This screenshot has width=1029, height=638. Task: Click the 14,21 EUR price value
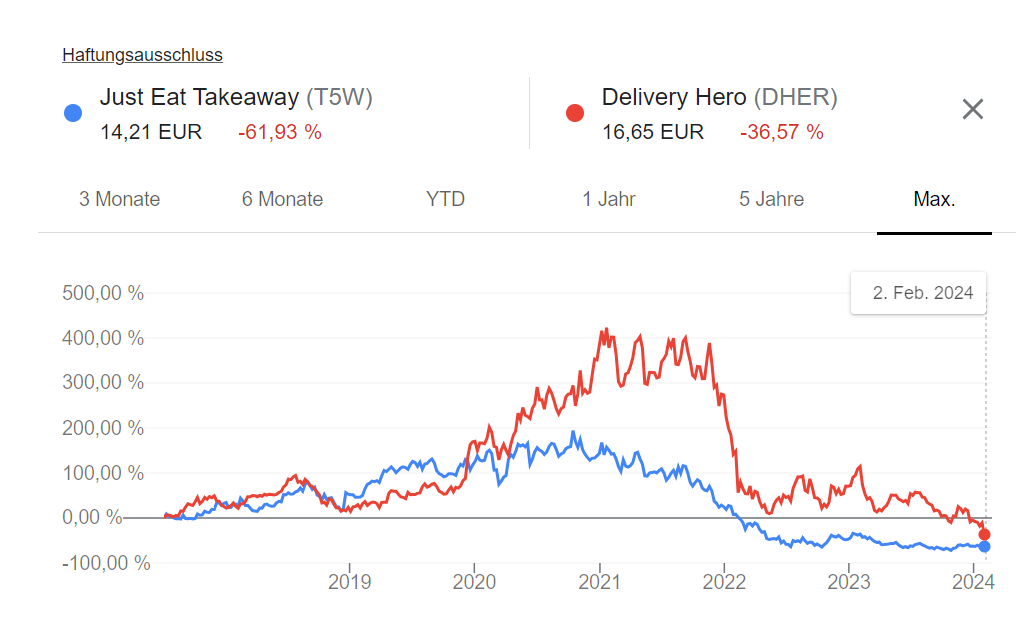[x=151, y=132]
